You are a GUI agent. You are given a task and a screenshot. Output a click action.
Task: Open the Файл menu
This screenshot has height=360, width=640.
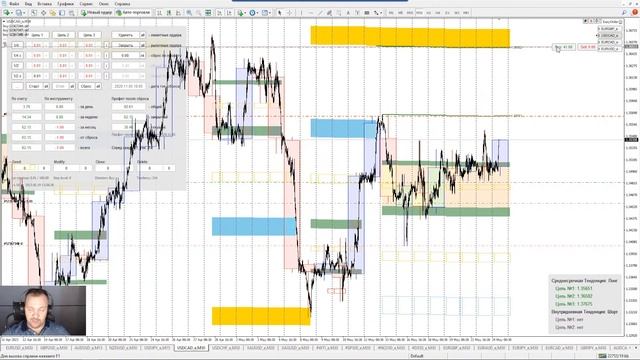(13, 4)
